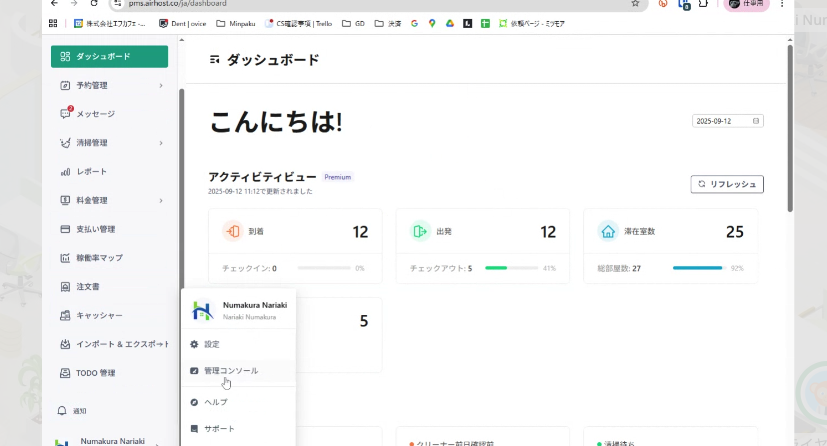Choose ヘルプ in the user popup menu
Image resolution: width=827 pixels, height=446 pixels.
point(215,402)
